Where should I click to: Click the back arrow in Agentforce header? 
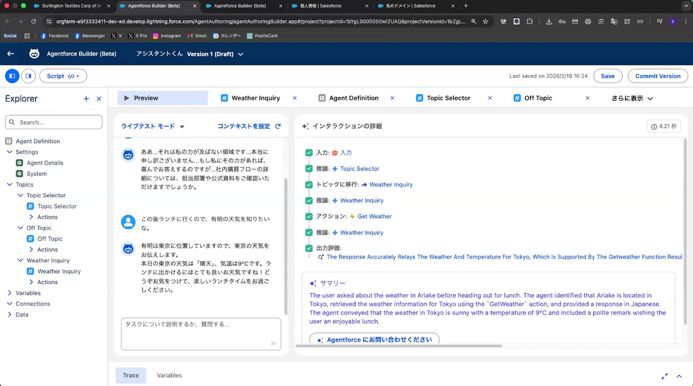click(11, 54)
